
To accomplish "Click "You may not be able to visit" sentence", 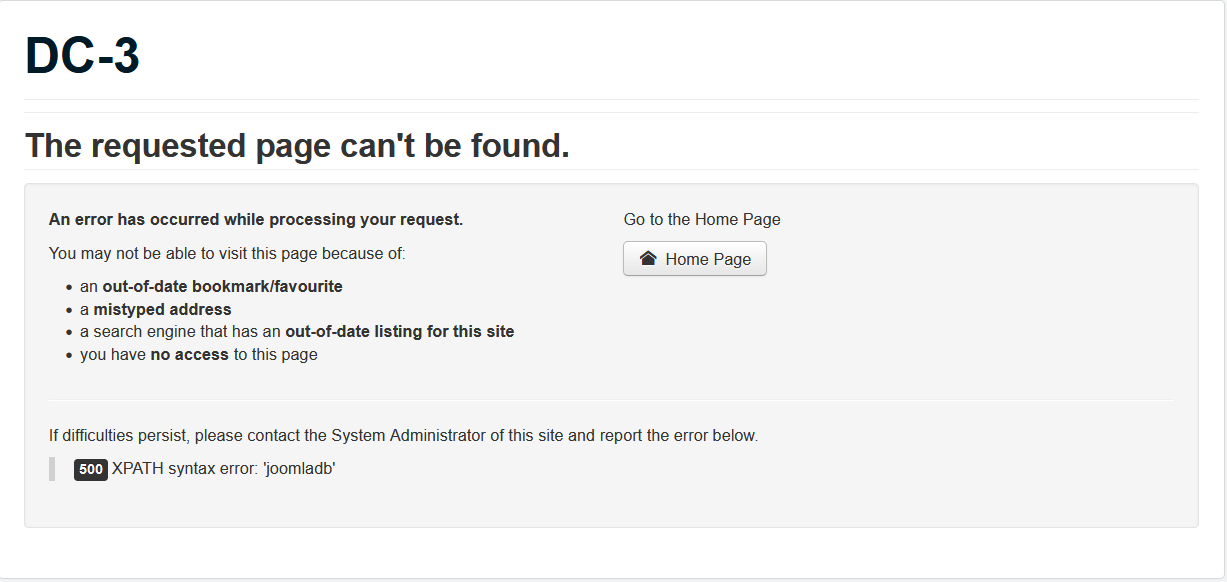I will (x=227, y=253).
